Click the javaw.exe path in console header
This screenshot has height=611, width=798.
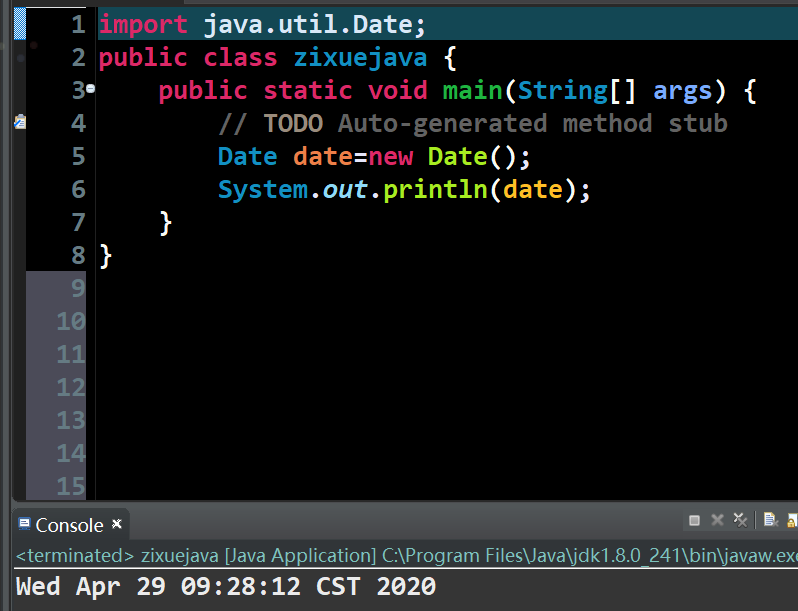tap(589, 556)
